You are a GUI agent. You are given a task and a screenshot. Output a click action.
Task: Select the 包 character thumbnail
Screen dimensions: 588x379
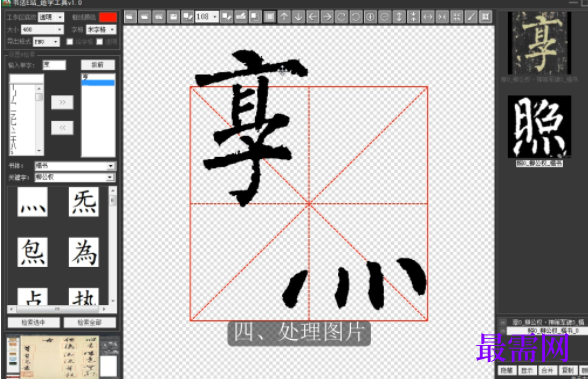point(33,252)
